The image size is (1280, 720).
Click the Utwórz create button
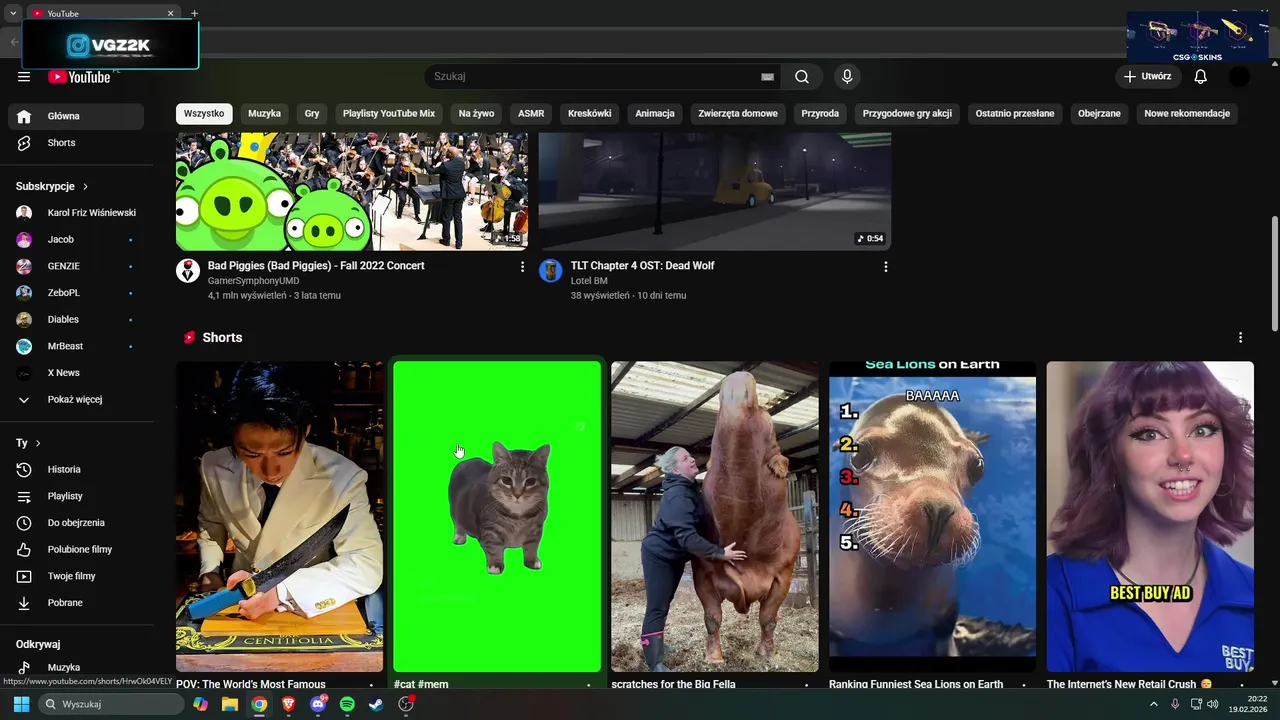[x=1147, y=77]
